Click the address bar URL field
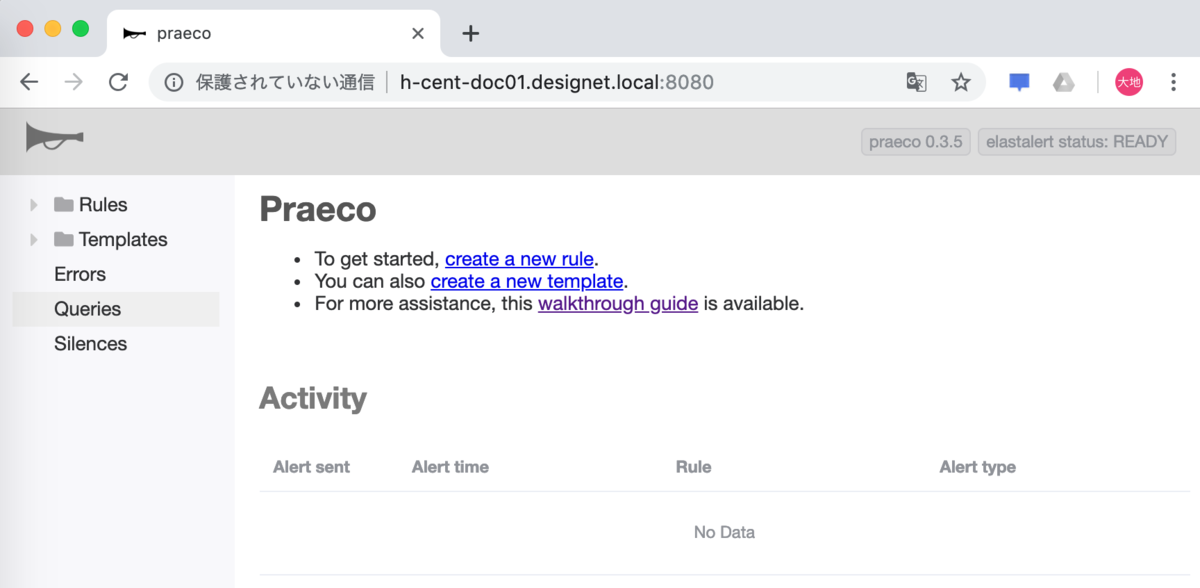 coord(556,82)
